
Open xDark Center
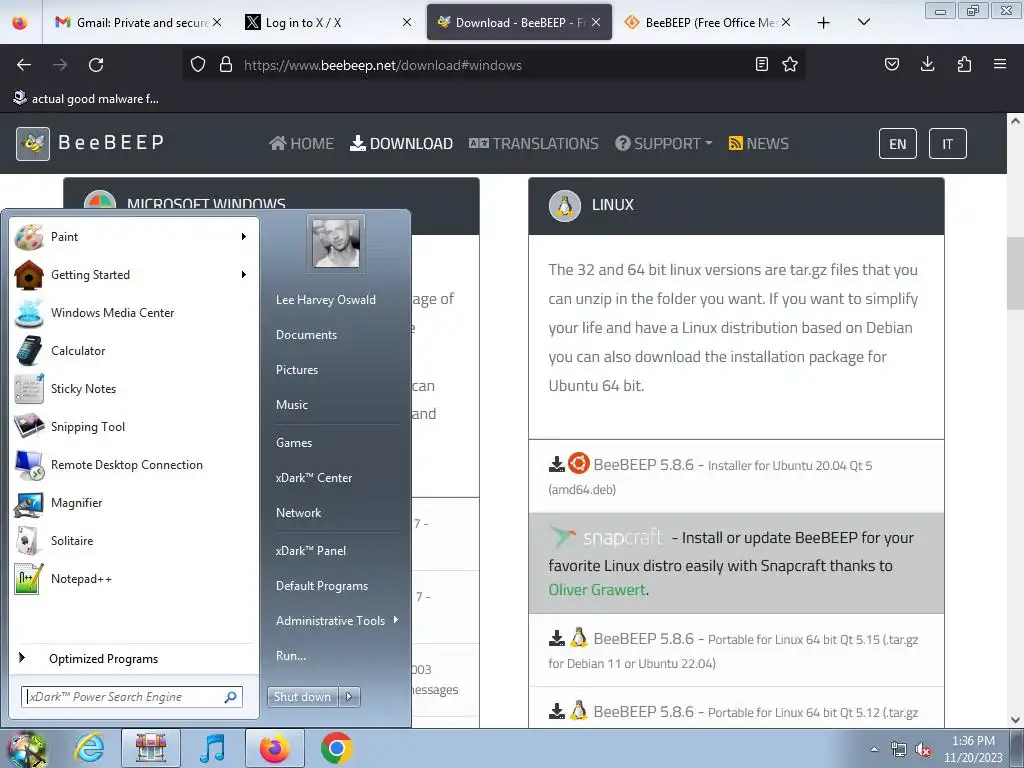click(x=314, y=478)
